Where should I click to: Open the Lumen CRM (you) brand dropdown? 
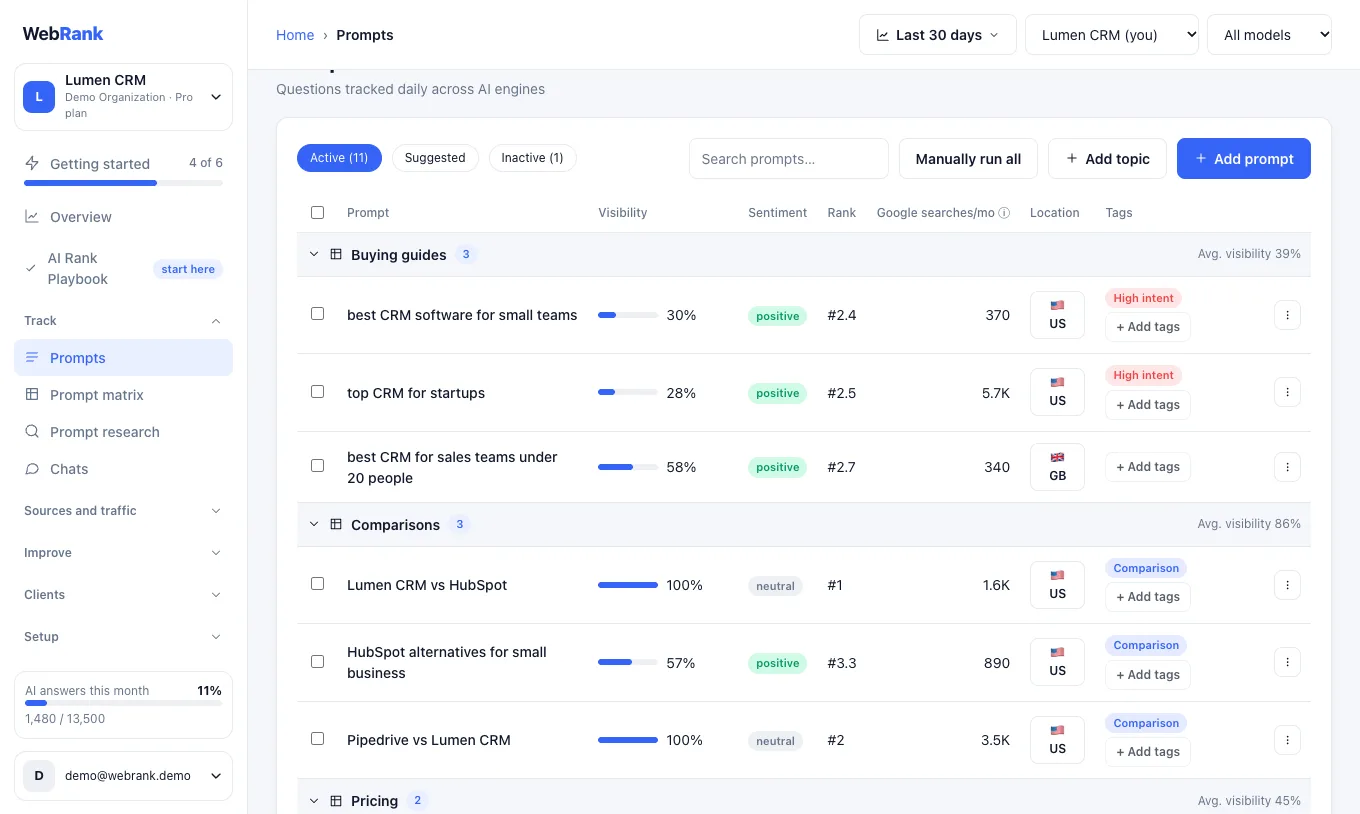tap(1112, 35)
